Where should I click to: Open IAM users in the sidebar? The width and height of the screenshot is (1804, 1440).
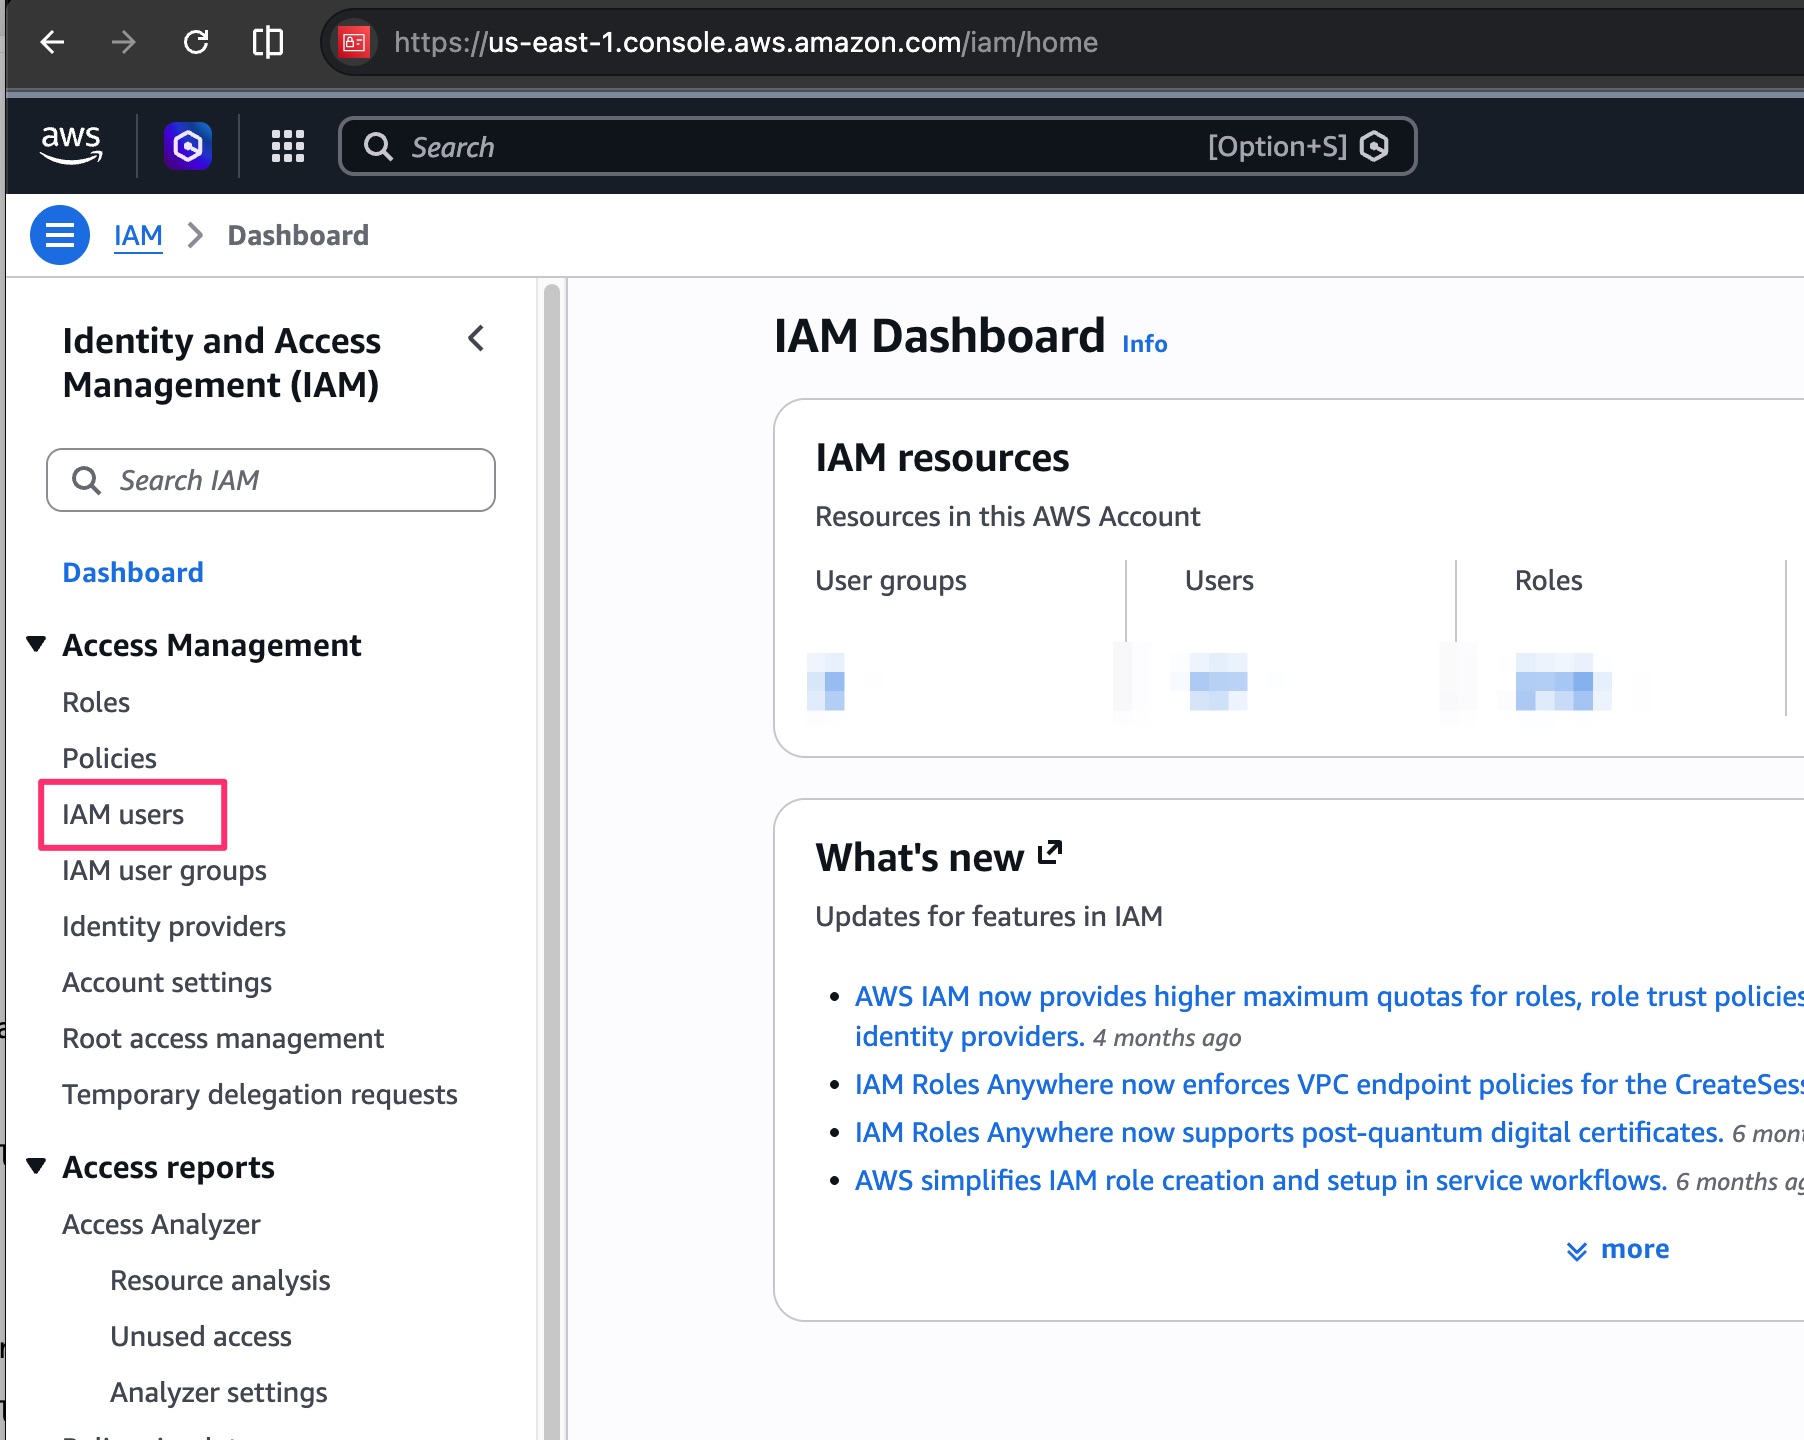point(123,814)
